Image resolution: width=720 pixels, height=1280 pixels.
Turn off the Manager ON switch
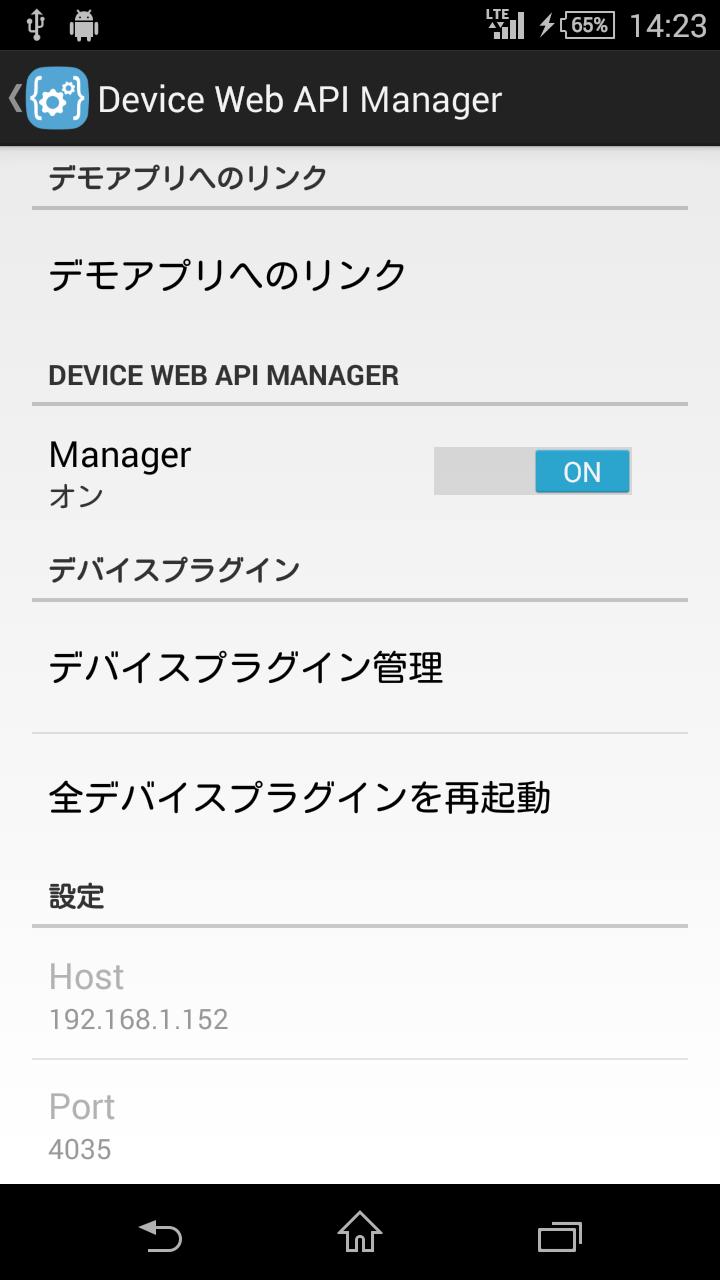pos(532,471)
